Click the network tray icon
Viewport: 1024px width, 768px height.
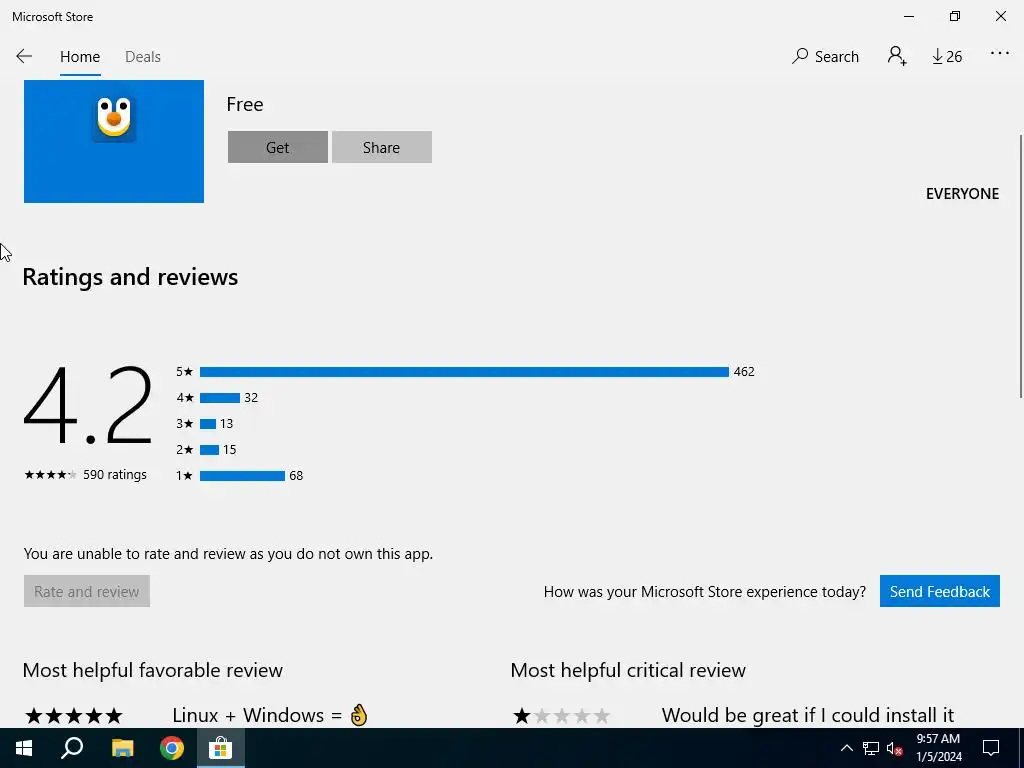[871, 748]
